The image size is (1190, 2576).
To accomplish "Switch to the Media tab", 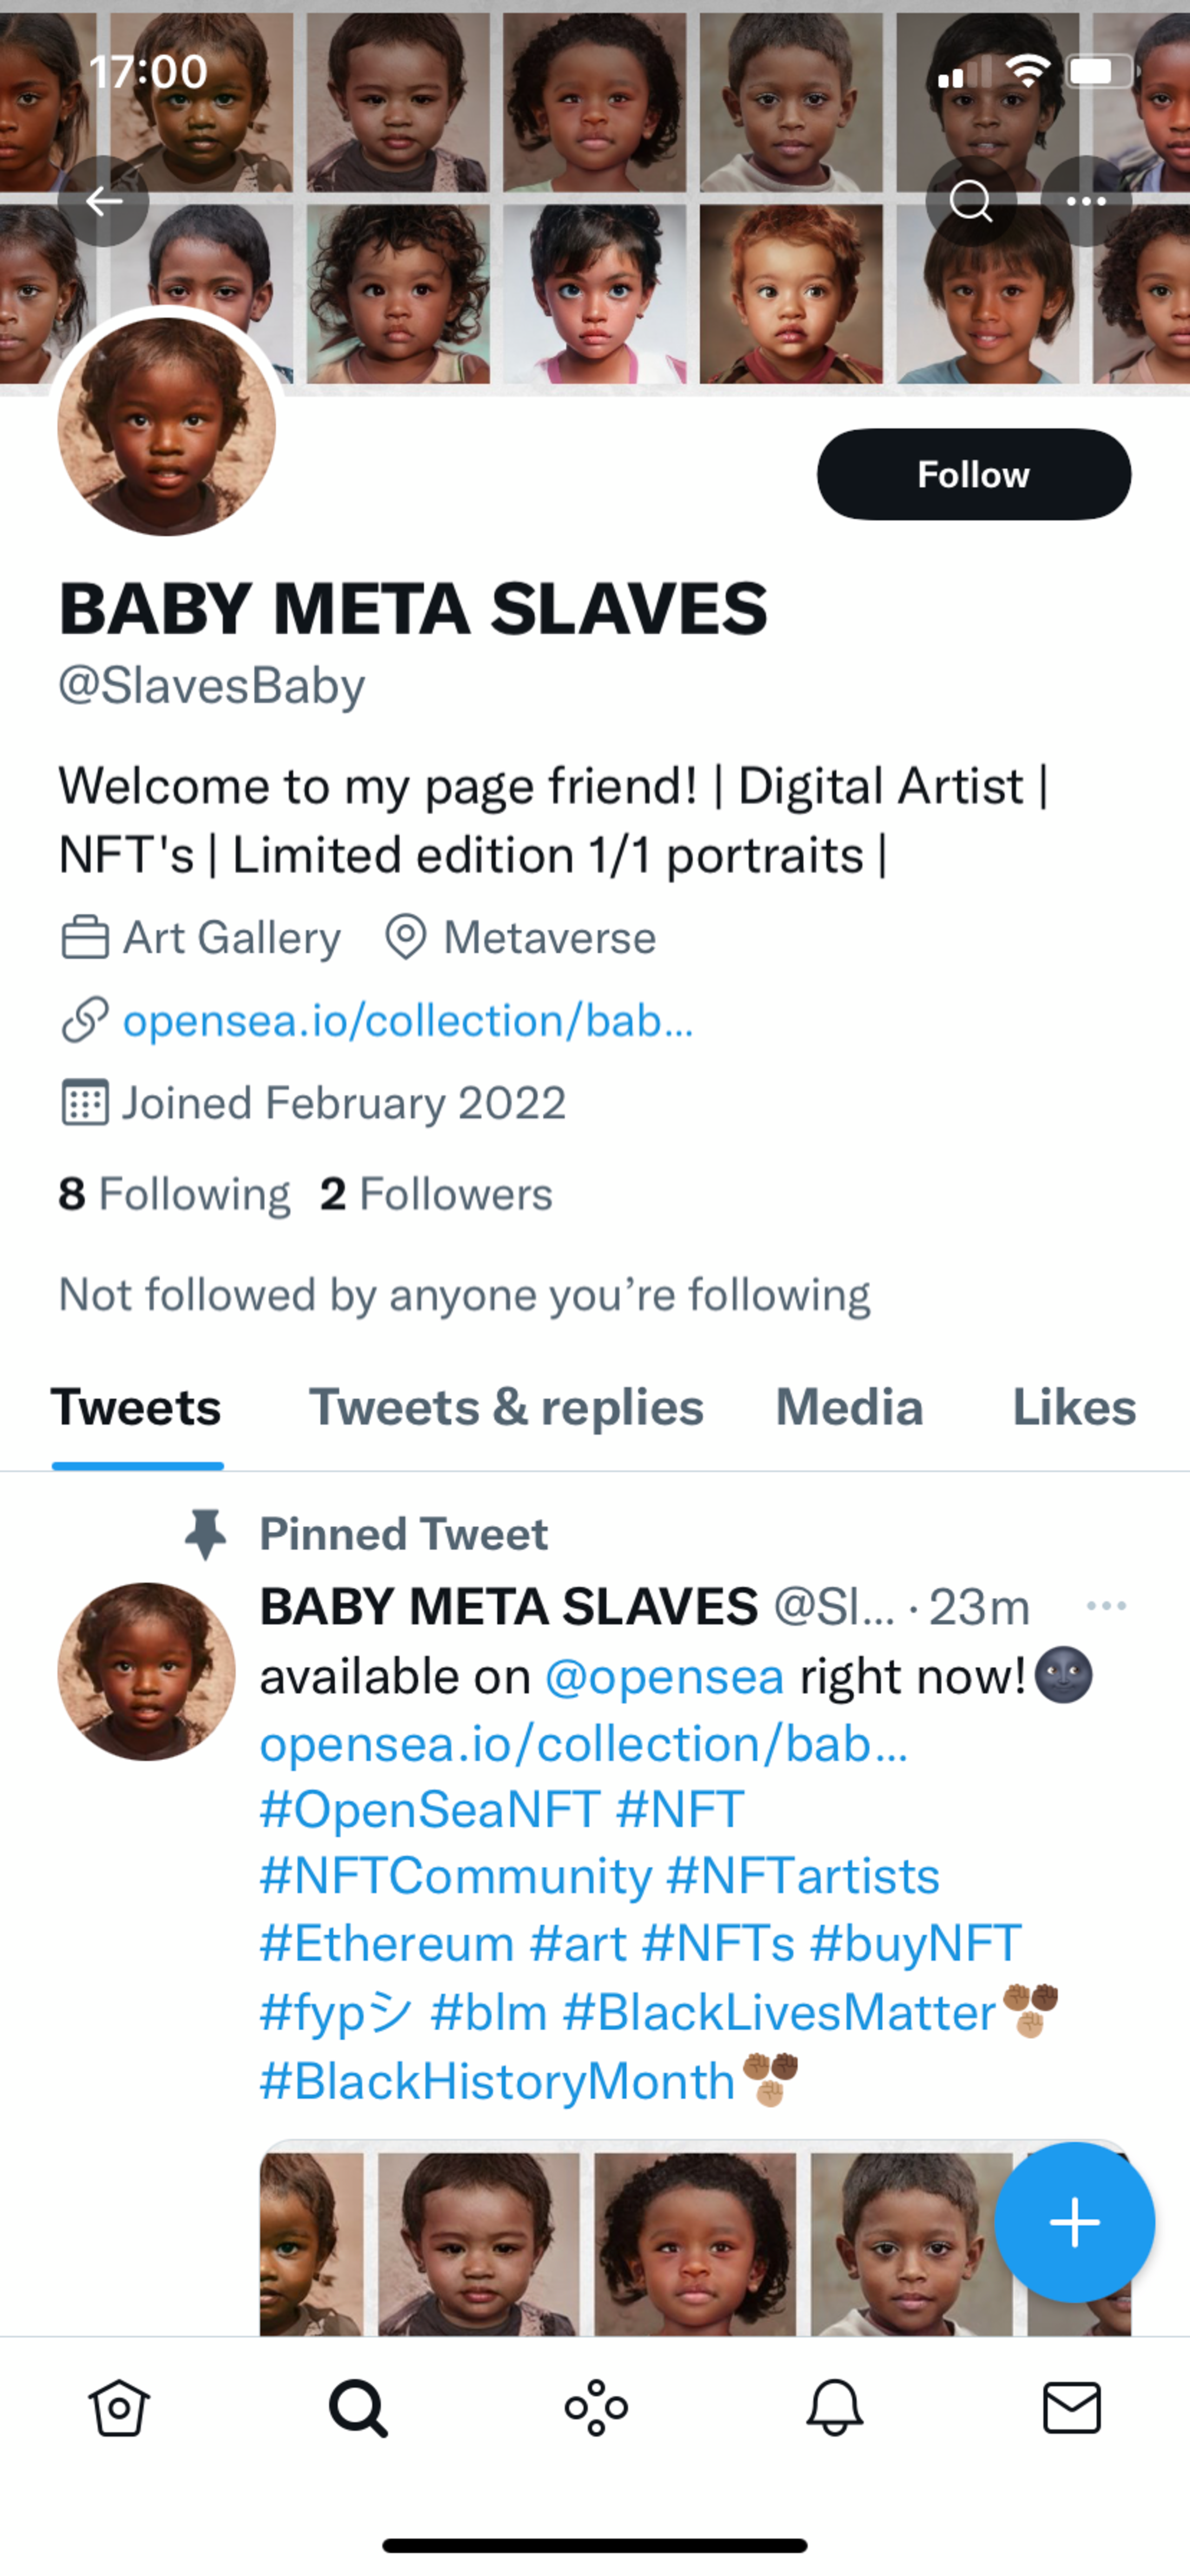I will 849,1408.
